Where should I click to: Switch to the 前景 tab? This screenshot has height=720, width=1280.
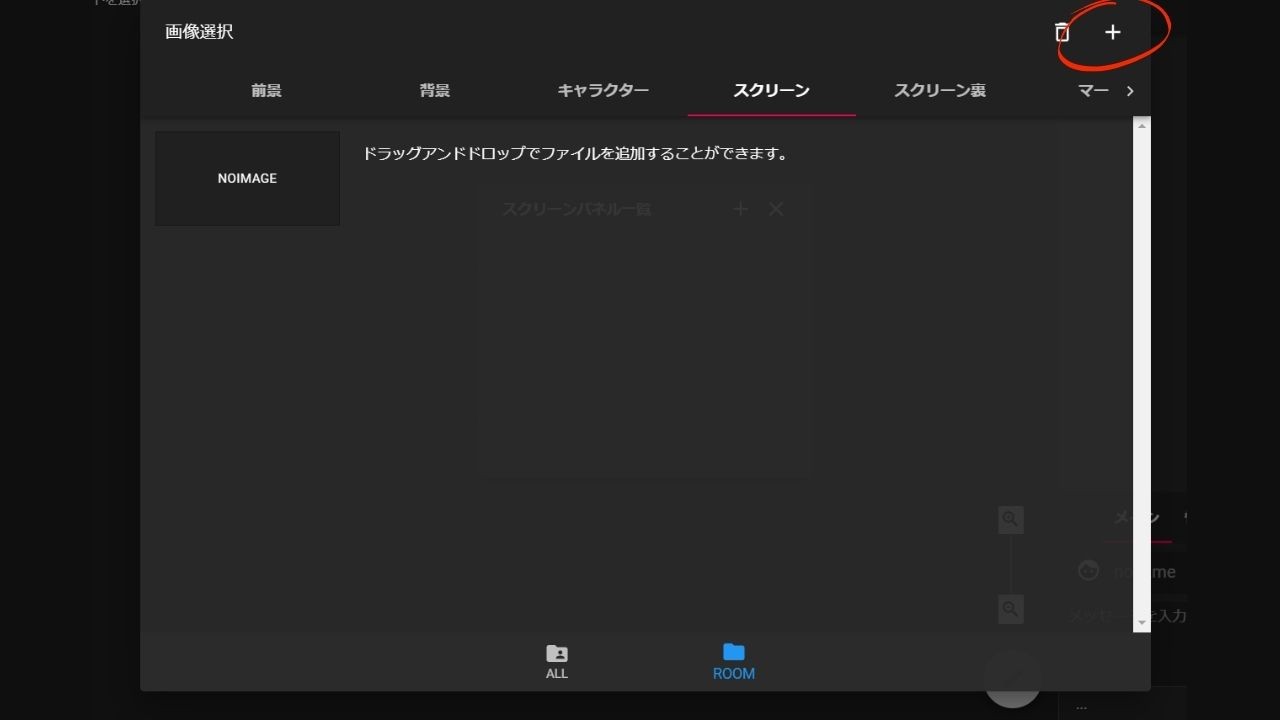(x=266, y=90)
